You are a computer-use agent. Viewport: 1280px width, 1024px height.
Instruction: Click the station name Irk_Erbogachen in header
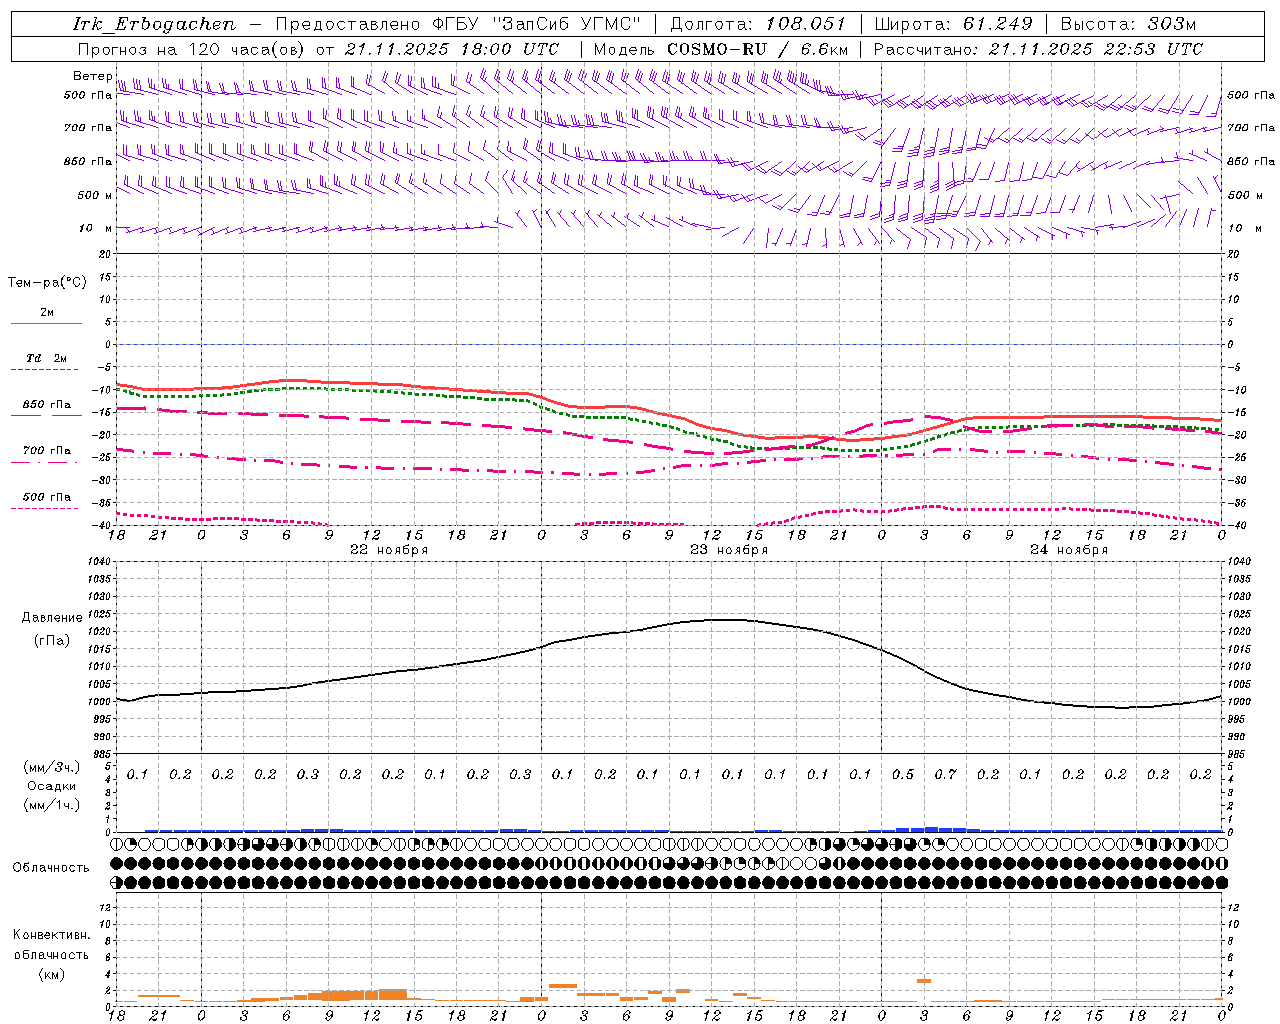(x=155, y=24)
